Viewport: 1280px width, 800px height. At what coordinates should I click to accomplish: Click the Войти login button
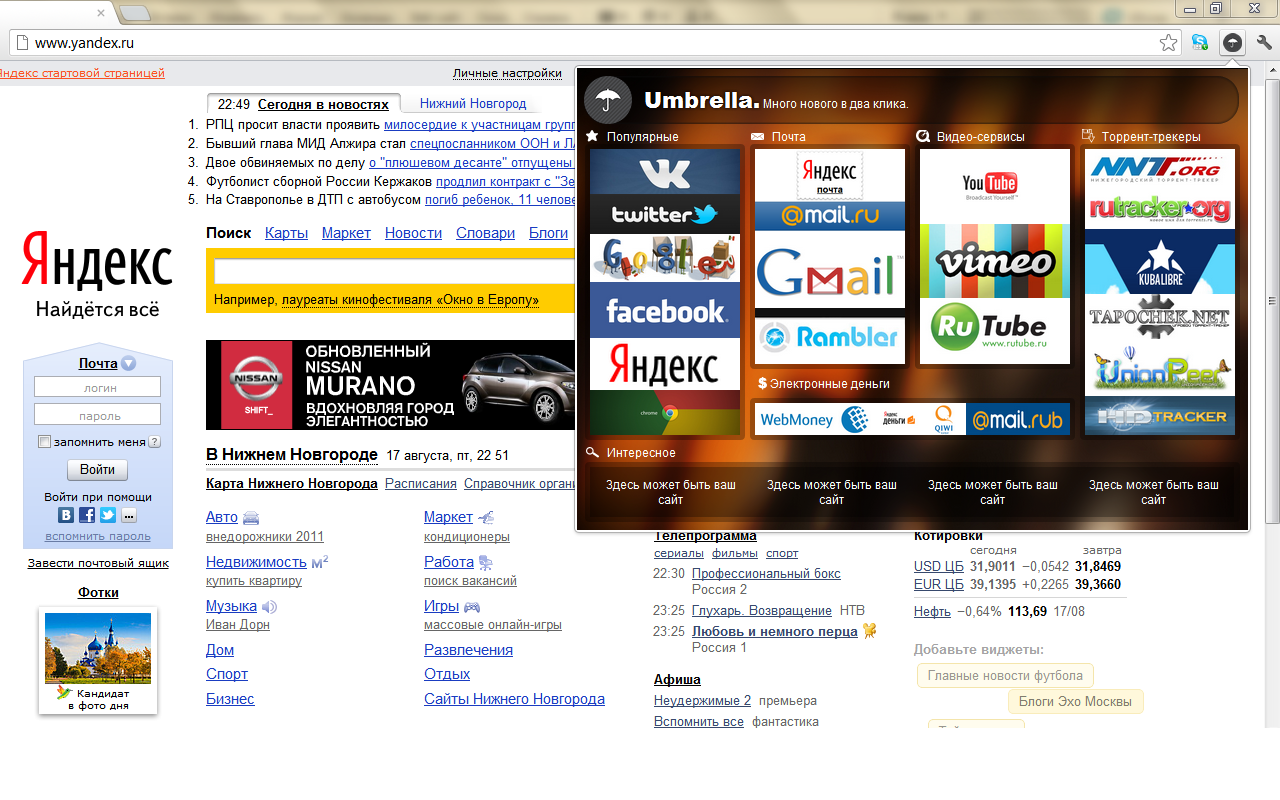pyautogui.click(x=97, y=470)
